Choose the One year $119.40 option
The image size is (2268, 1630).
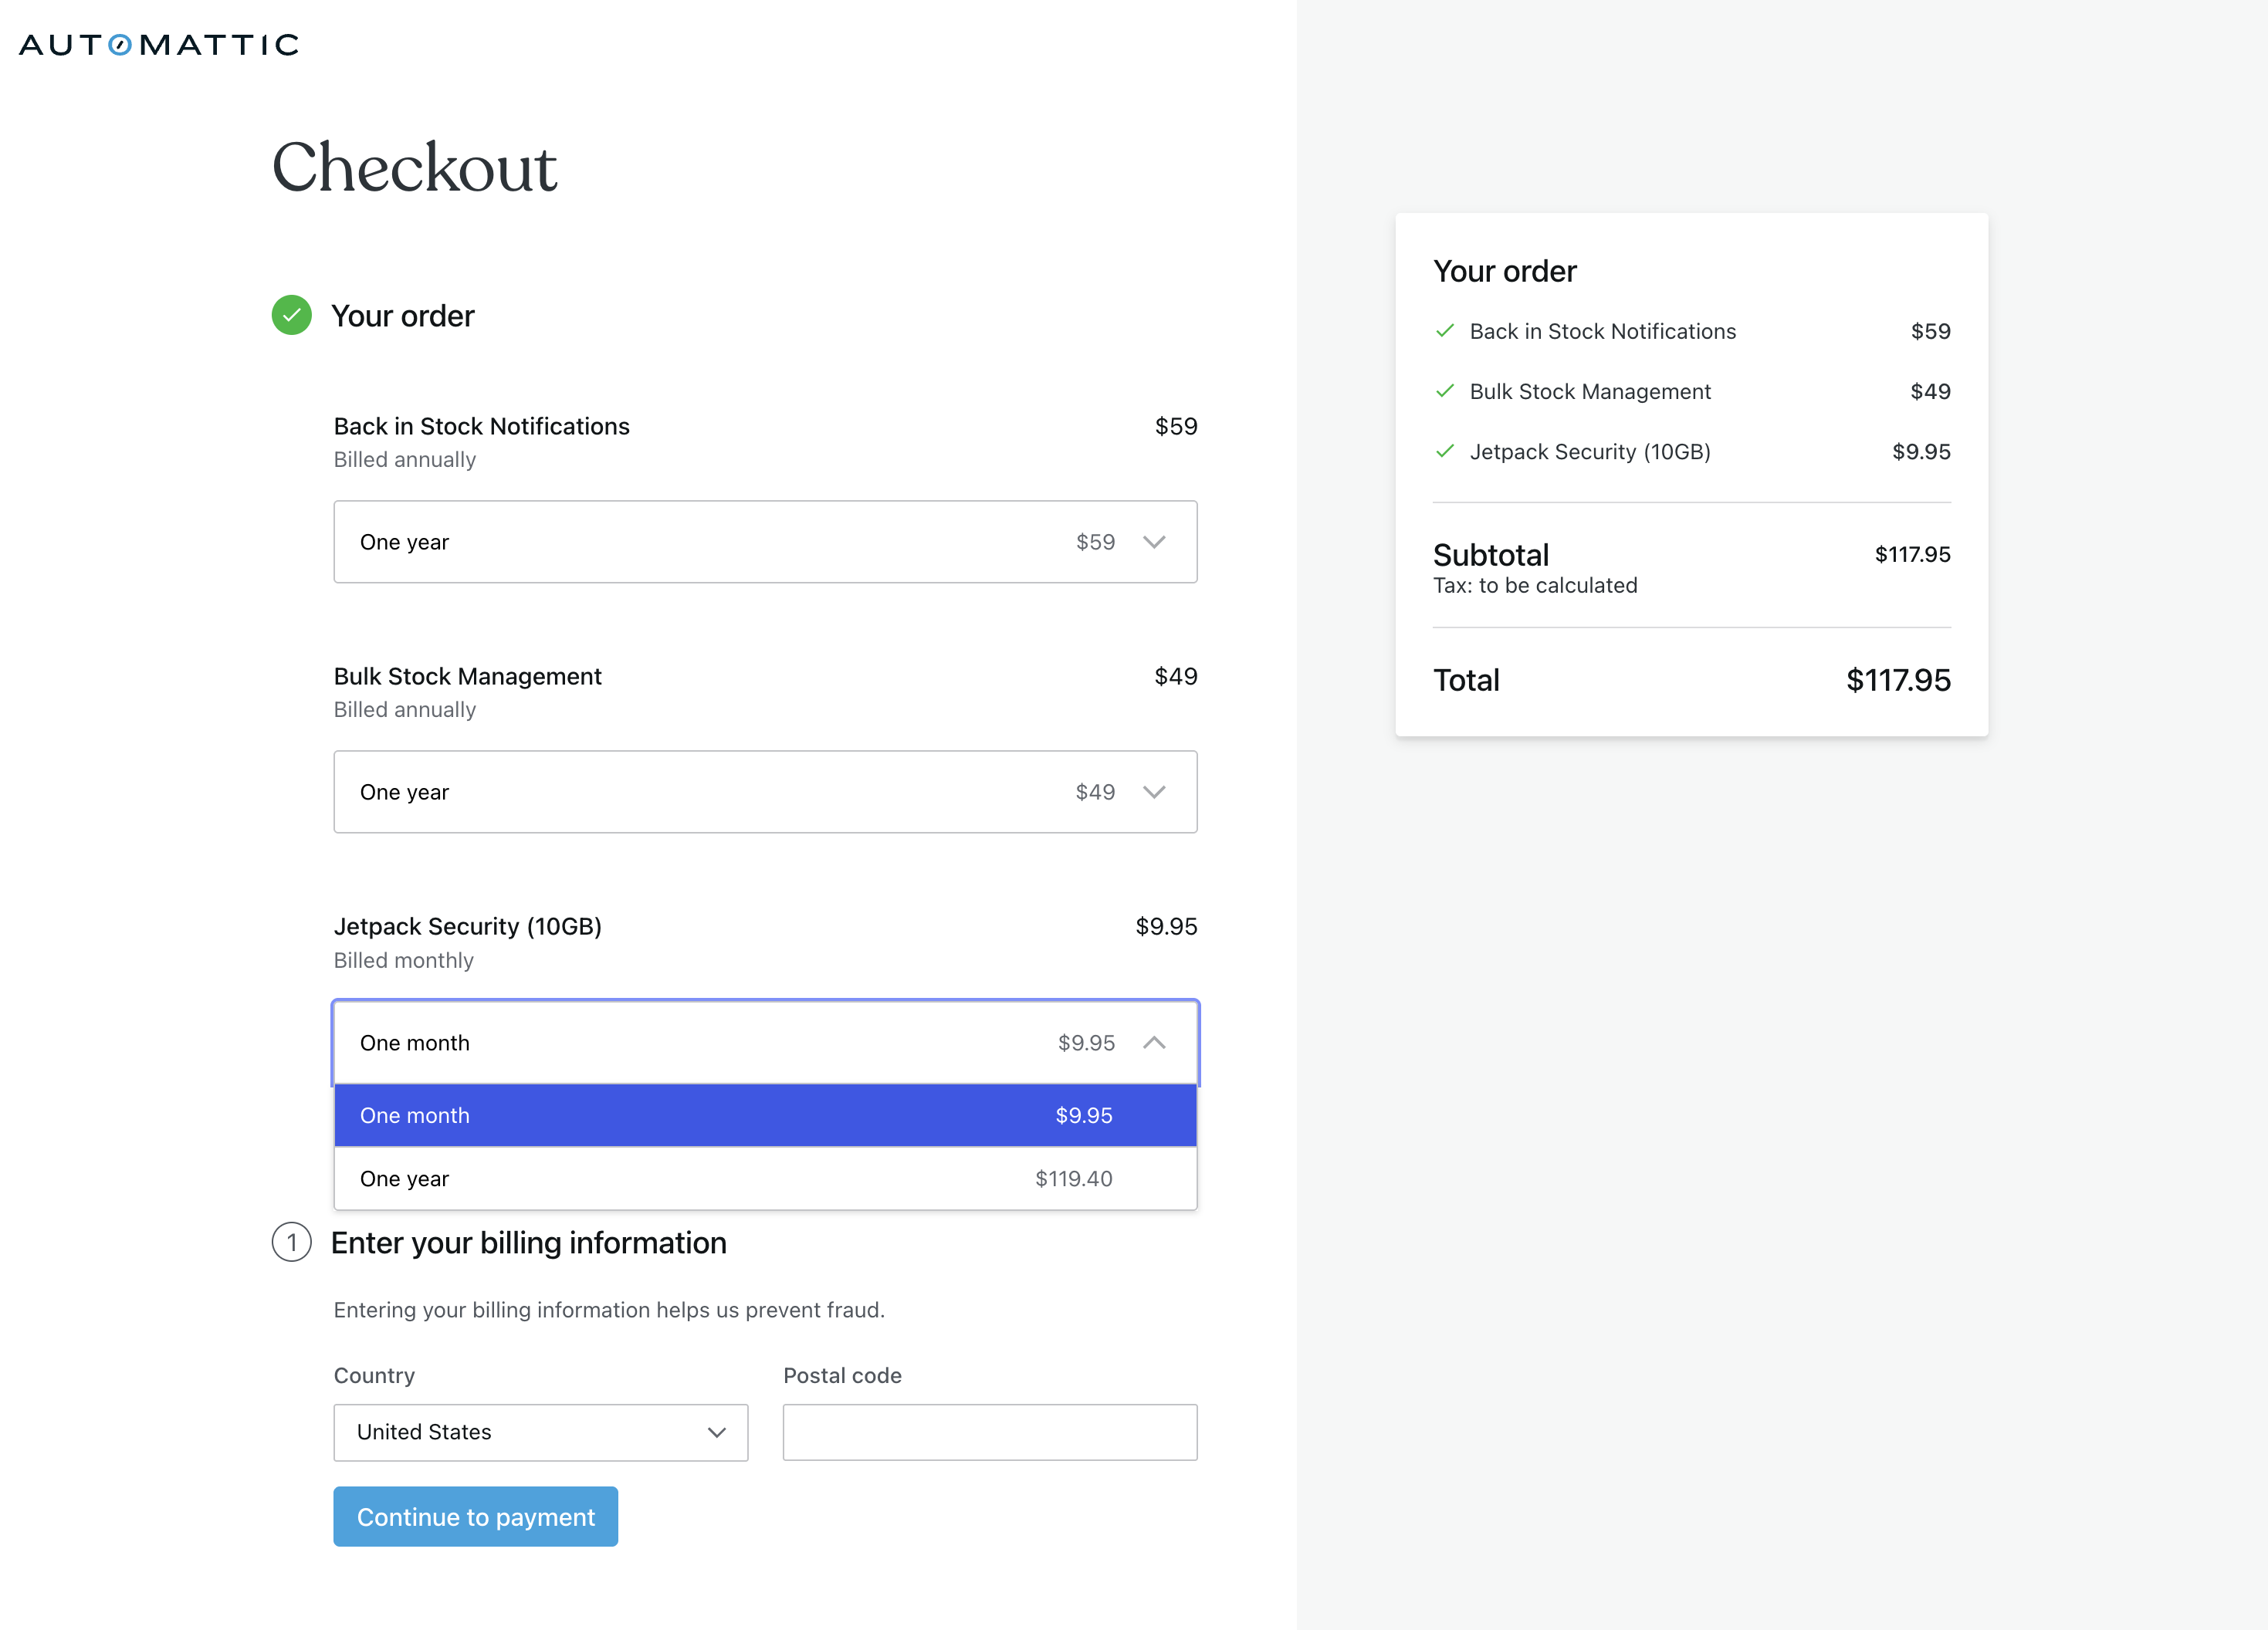(765, 1178)
